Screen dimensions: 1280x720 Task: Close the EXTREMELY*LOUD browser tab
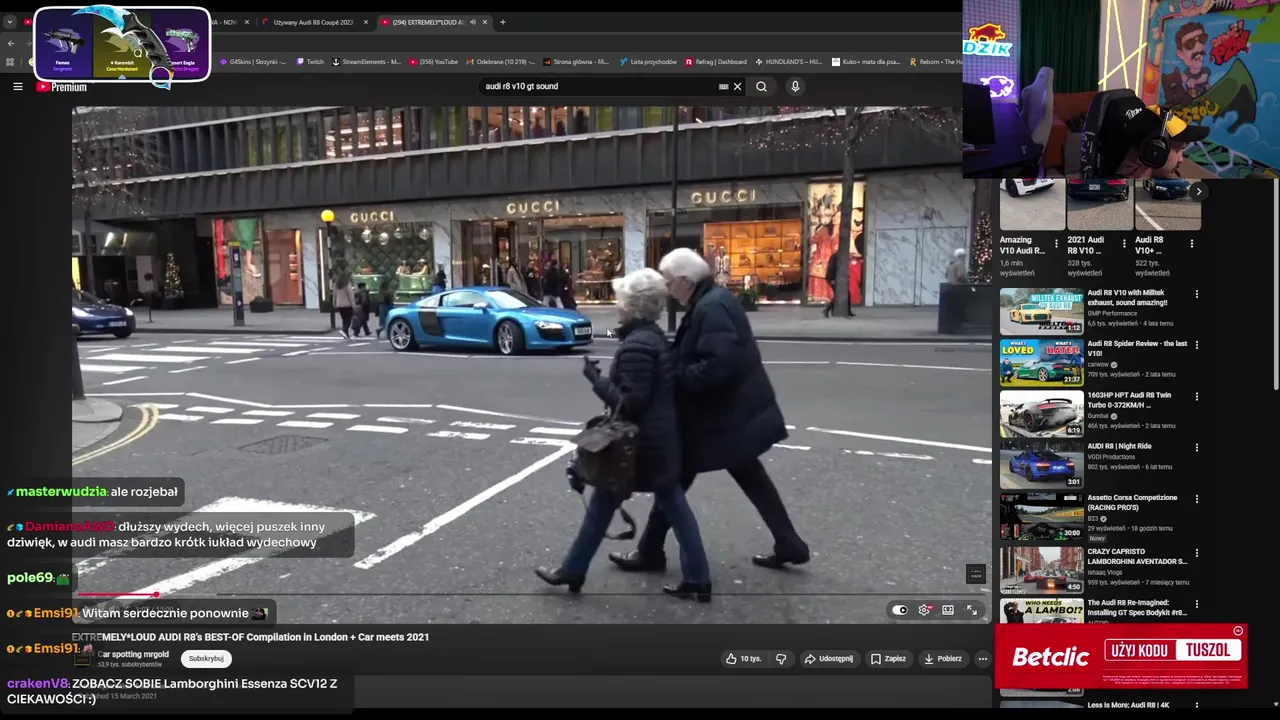click(485, 22)
